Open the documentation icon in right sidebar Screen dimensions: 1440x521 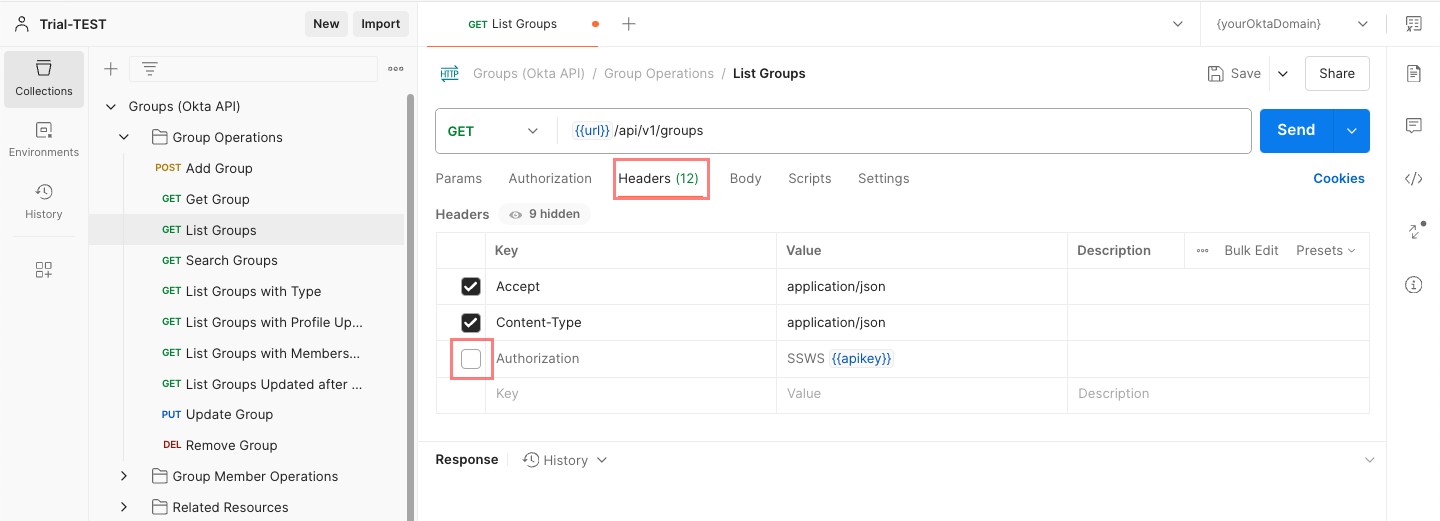tap(1413, 73)
